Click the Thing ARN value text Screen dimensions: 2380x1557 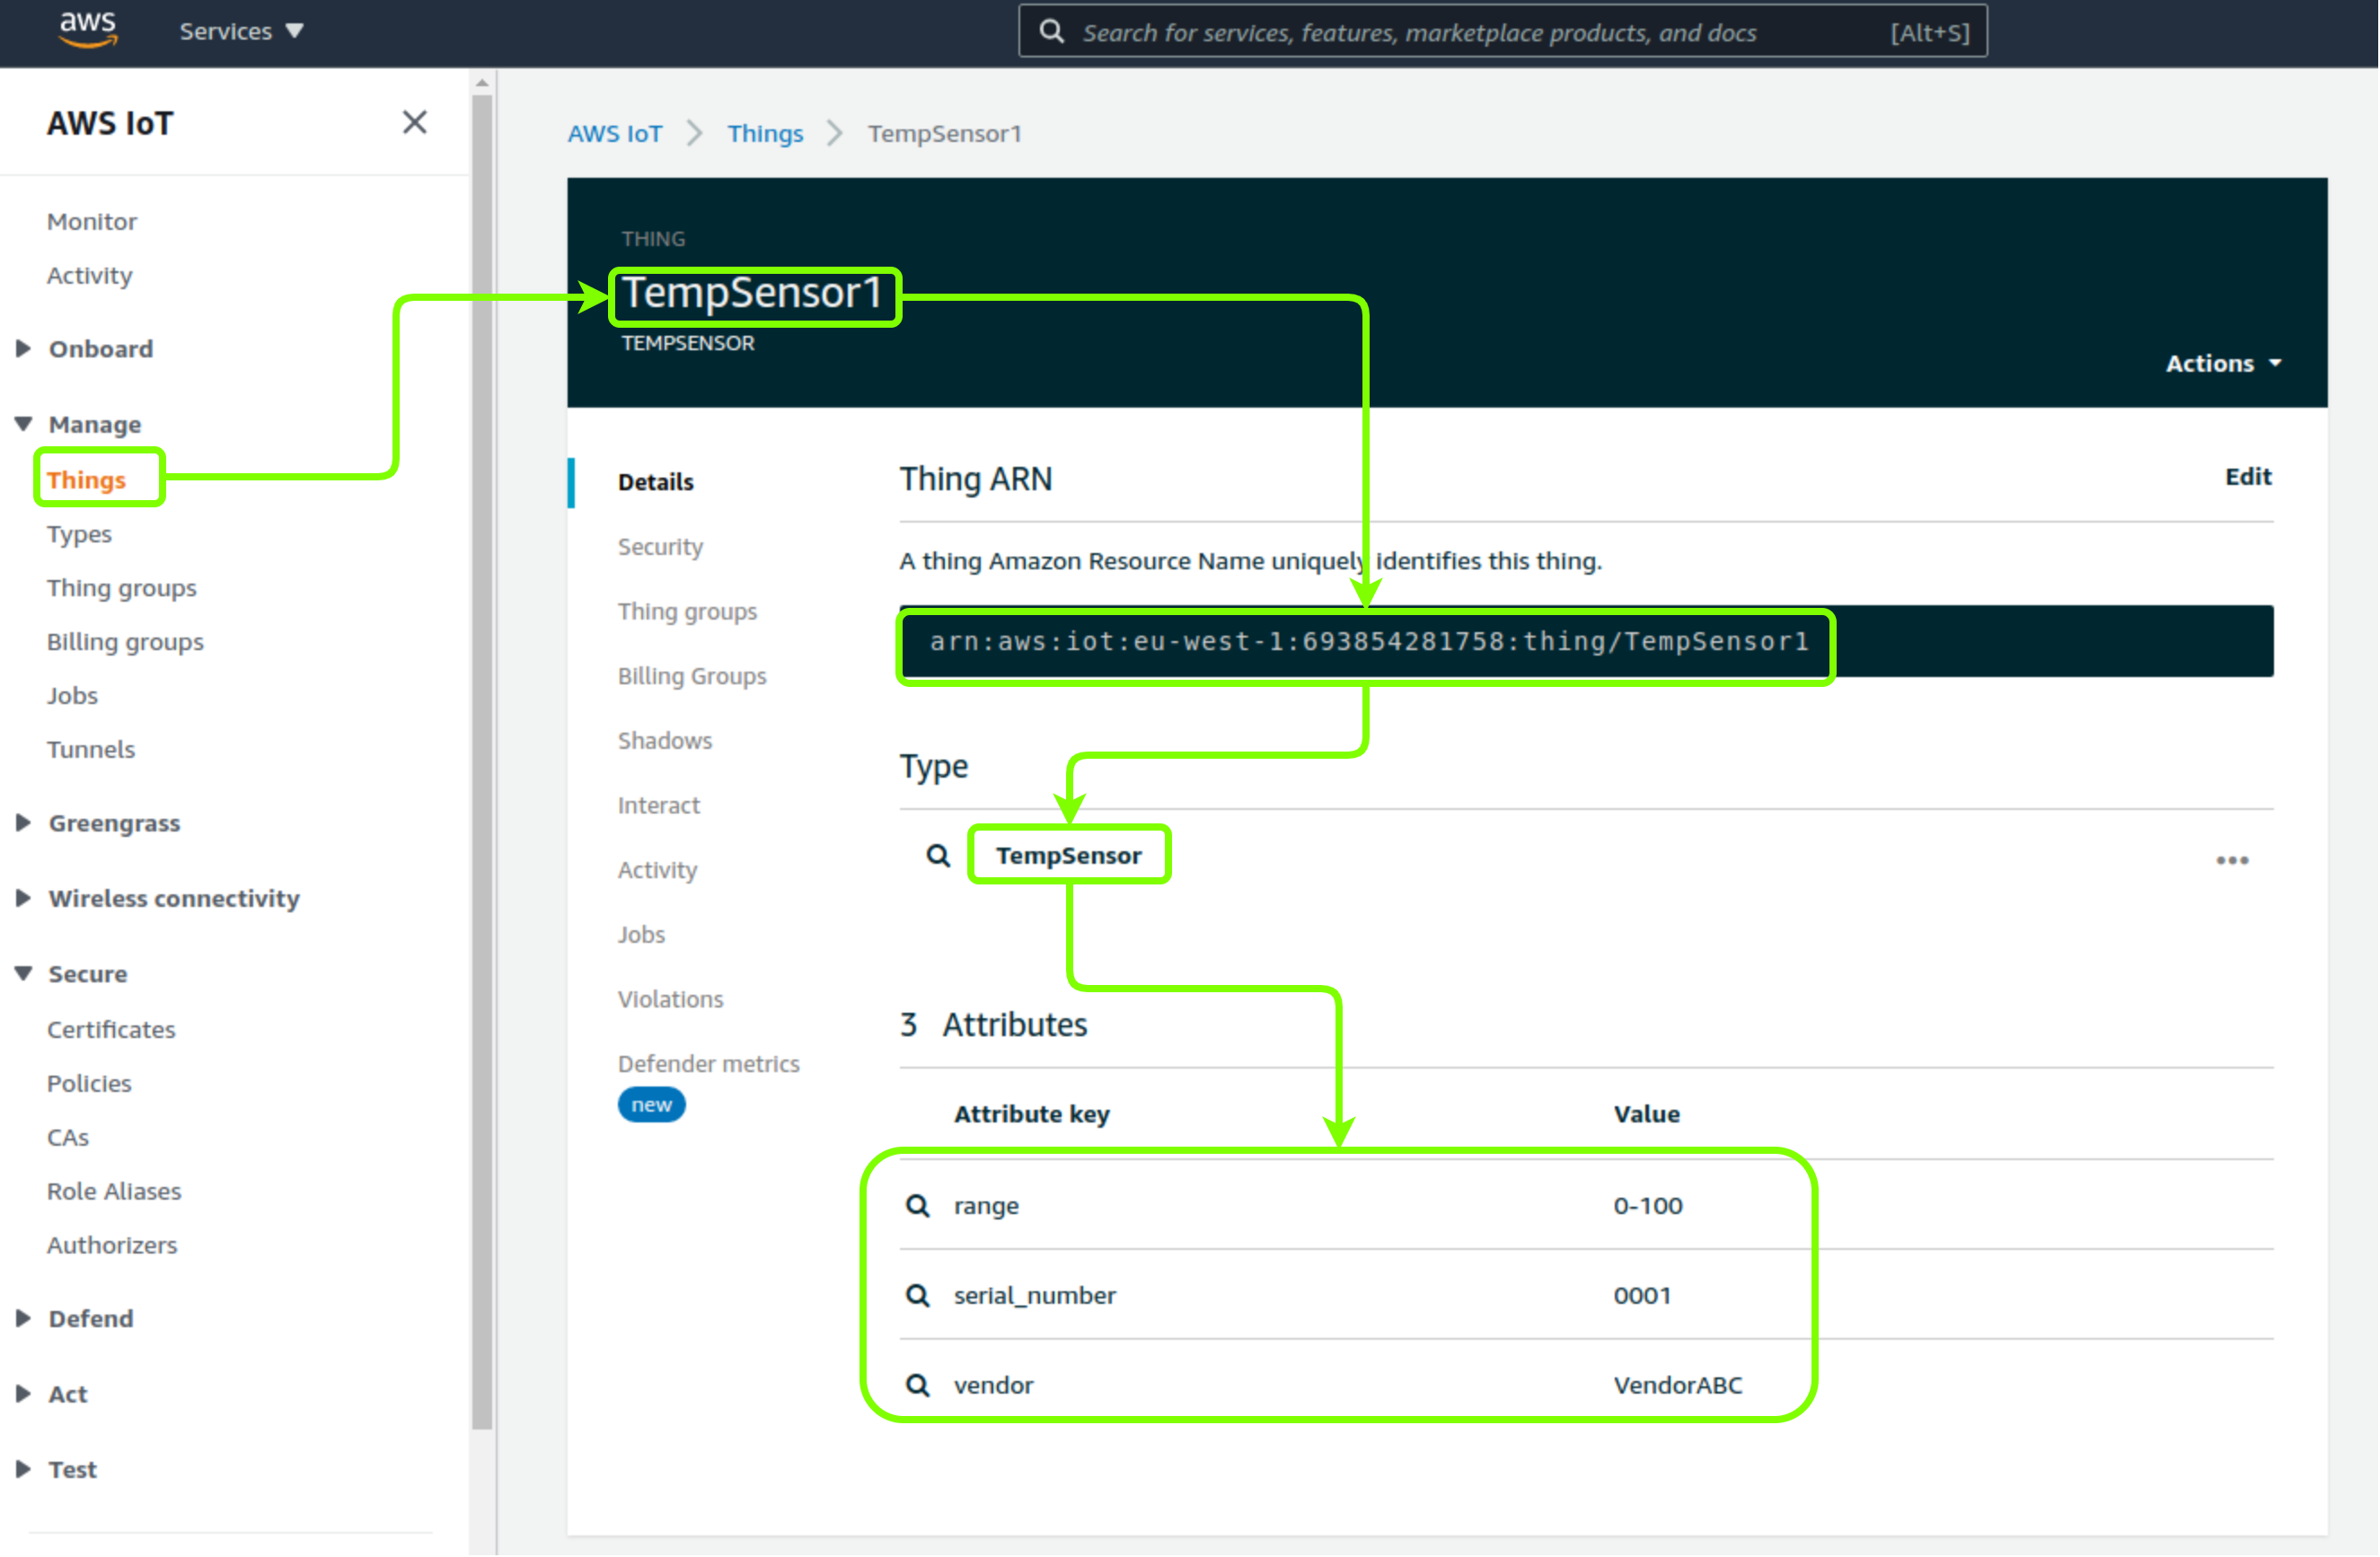[x=1368, y=642]
